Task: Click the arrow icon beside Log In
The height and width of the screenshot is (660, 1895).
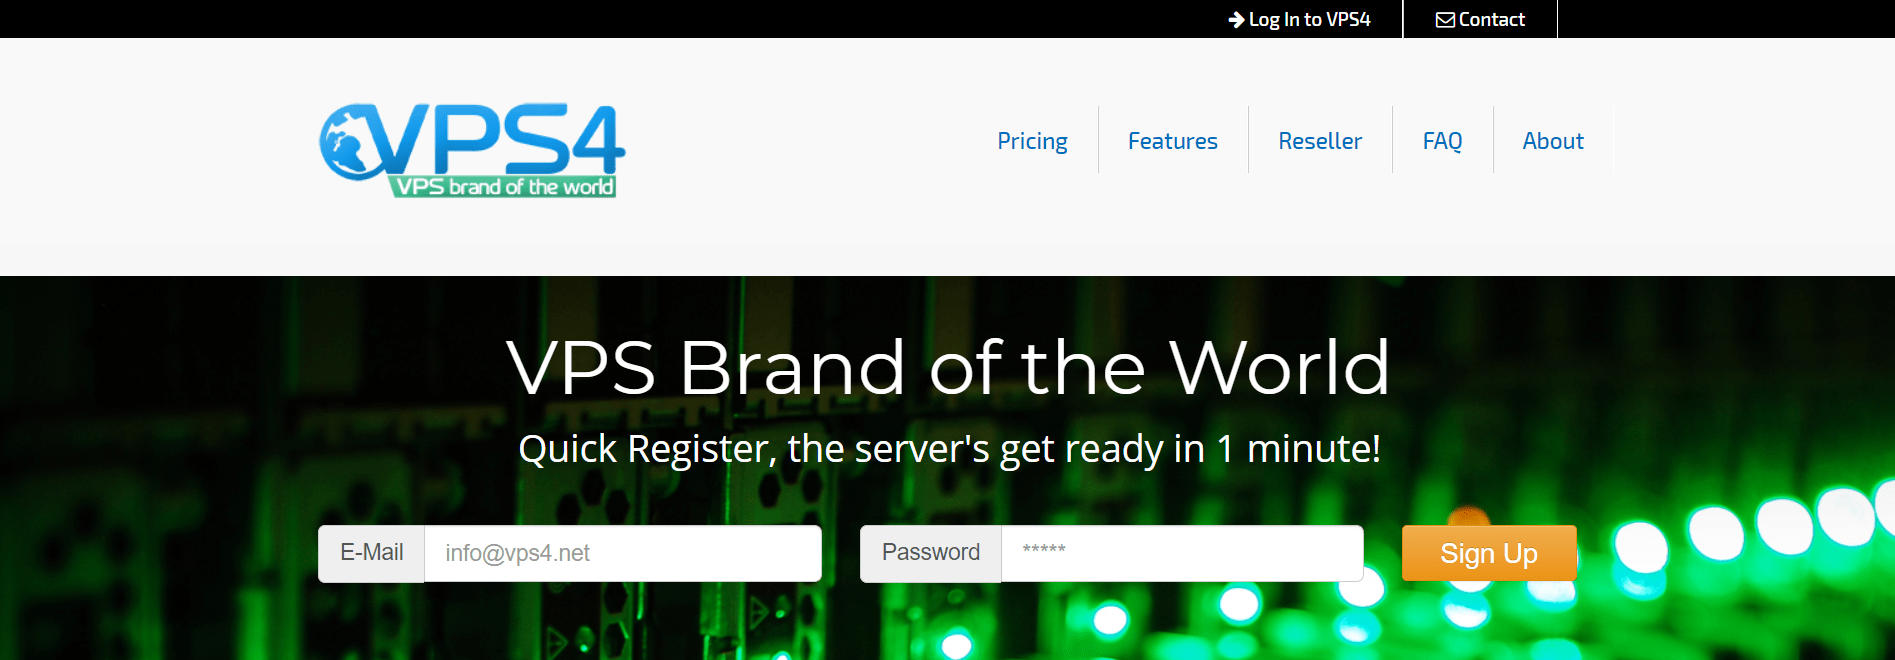Action: point(1237,20)
